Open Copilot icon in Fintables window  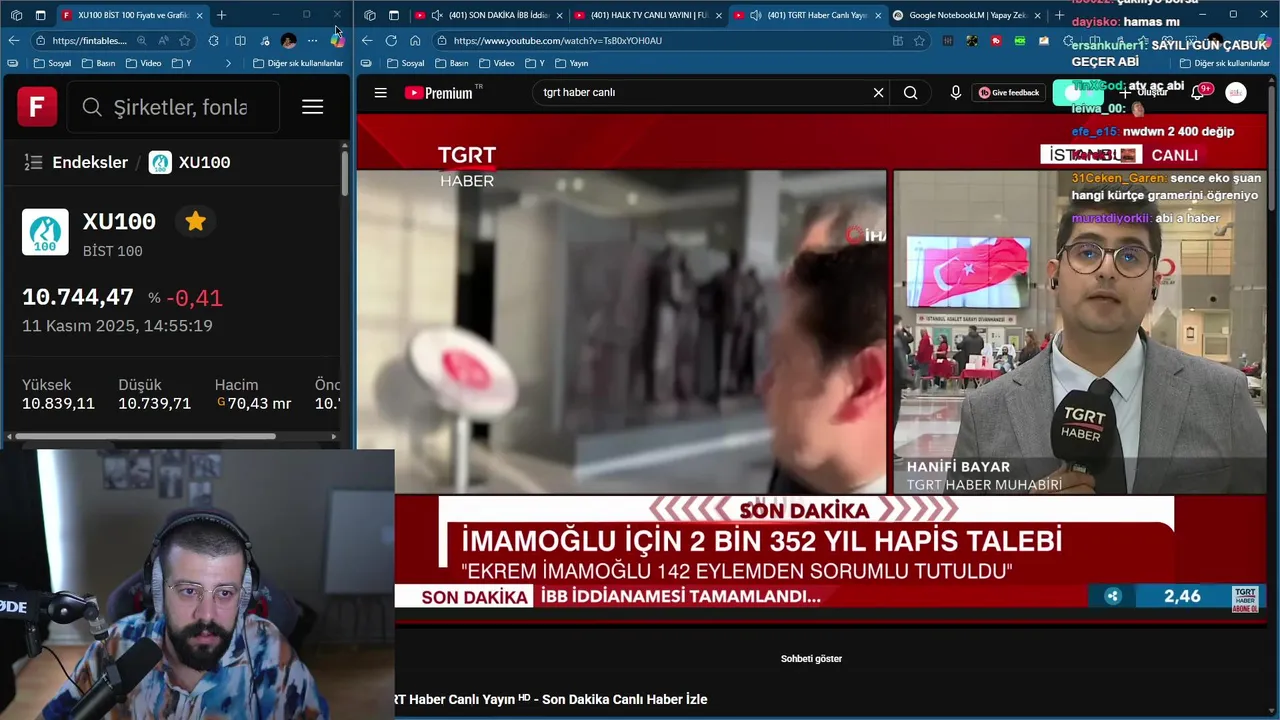[338, 40]
